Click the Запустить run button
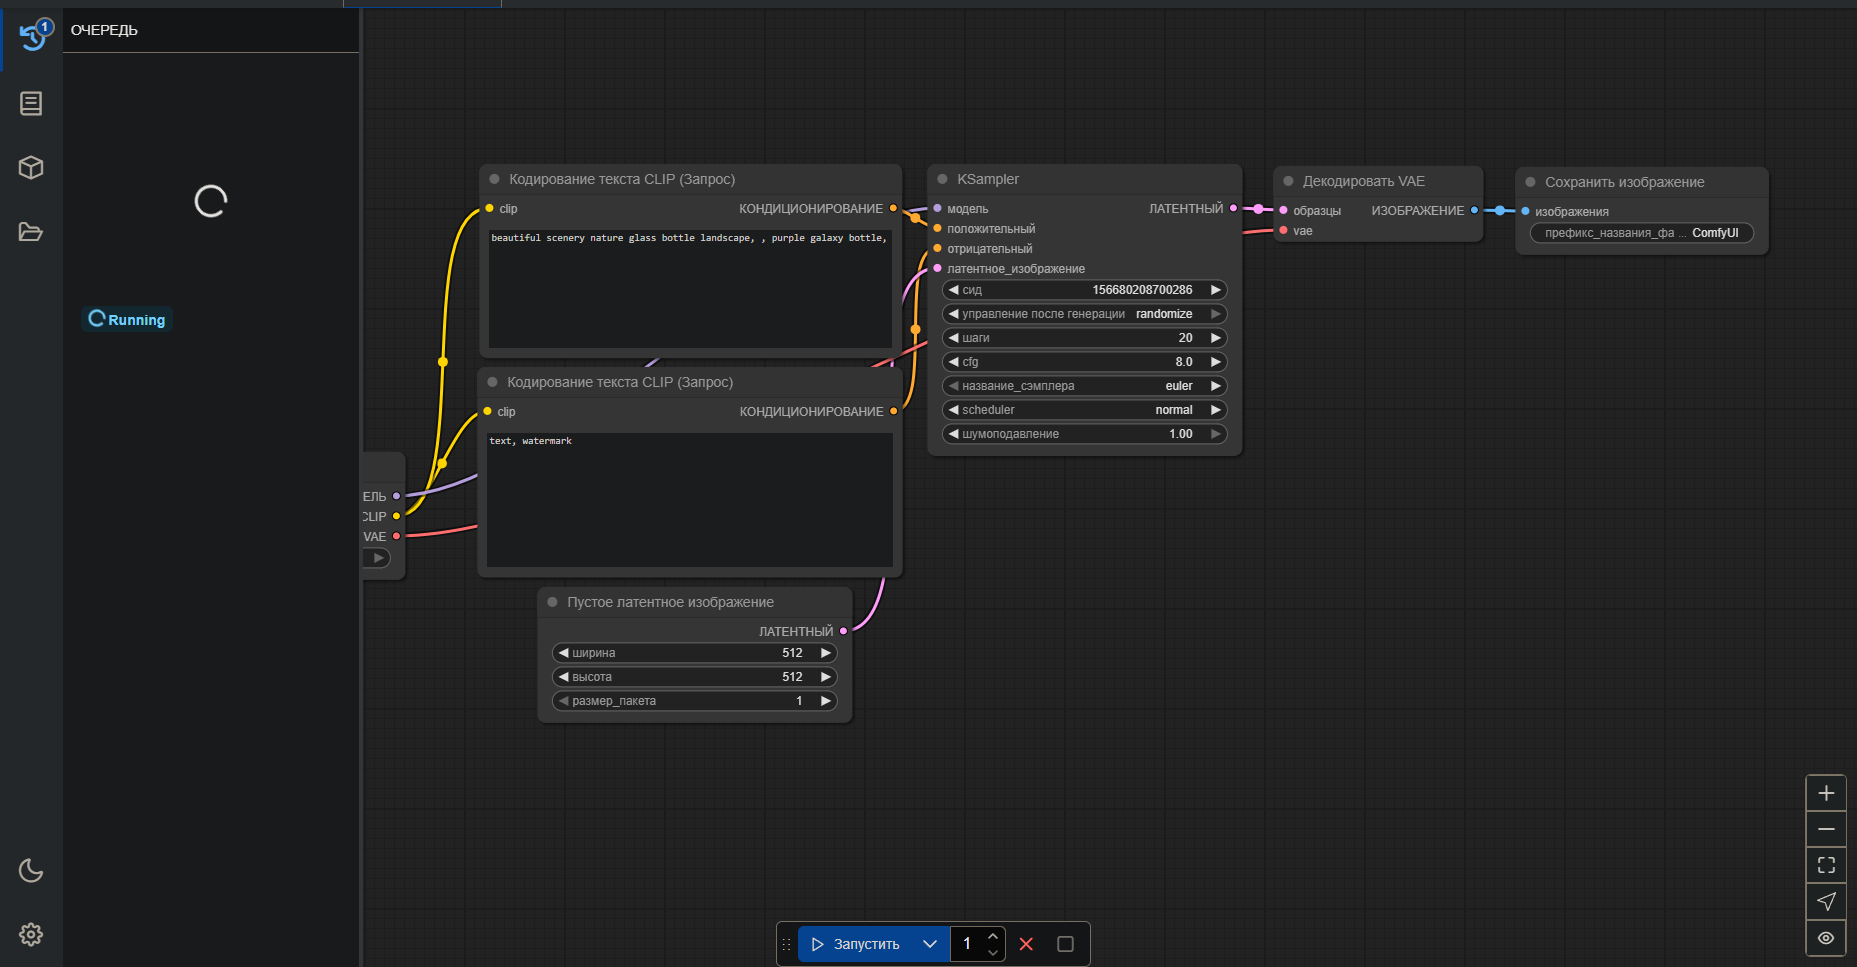Screen dimensions: 1857x967 pyautogui.click(x=856, y=944)
